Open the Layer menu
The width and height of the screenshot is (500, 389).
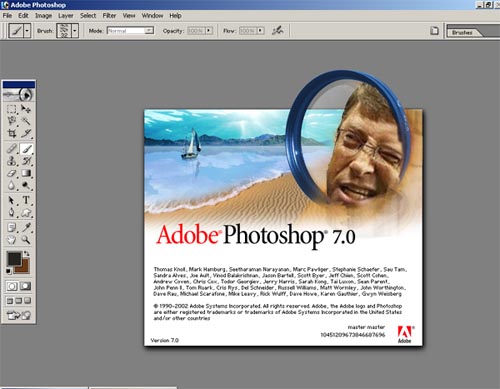coord(66,16)
